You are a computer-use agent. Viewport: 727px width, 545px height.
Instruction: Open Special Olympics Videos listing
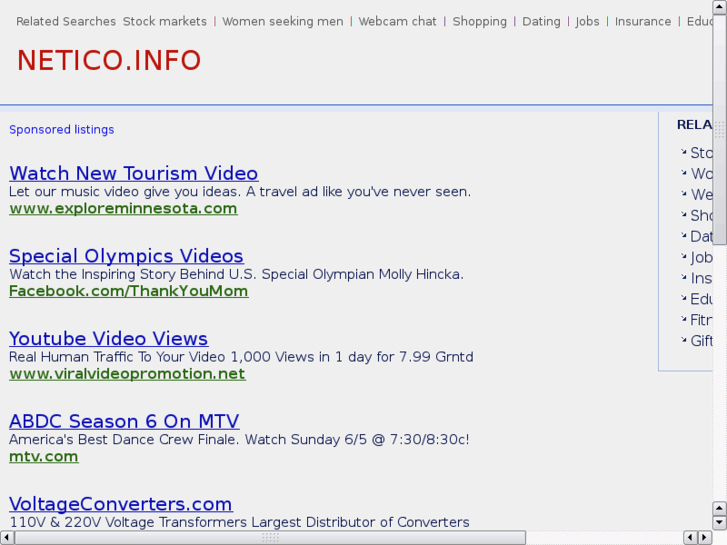pyautogui.click(x=127, y=256)
